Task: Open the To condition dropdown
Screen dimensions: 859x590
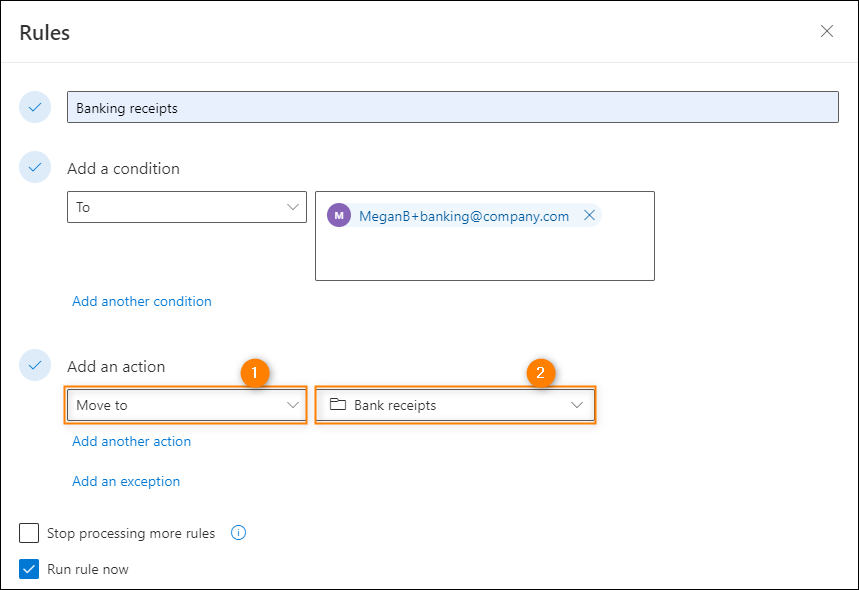Action: point(187,207)
